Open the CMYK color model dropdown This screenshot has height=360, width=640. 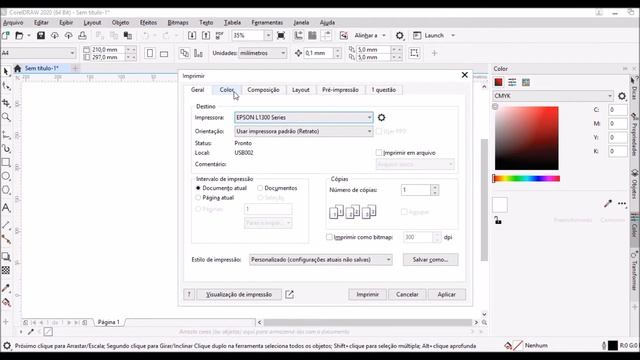tap(553, 96)
